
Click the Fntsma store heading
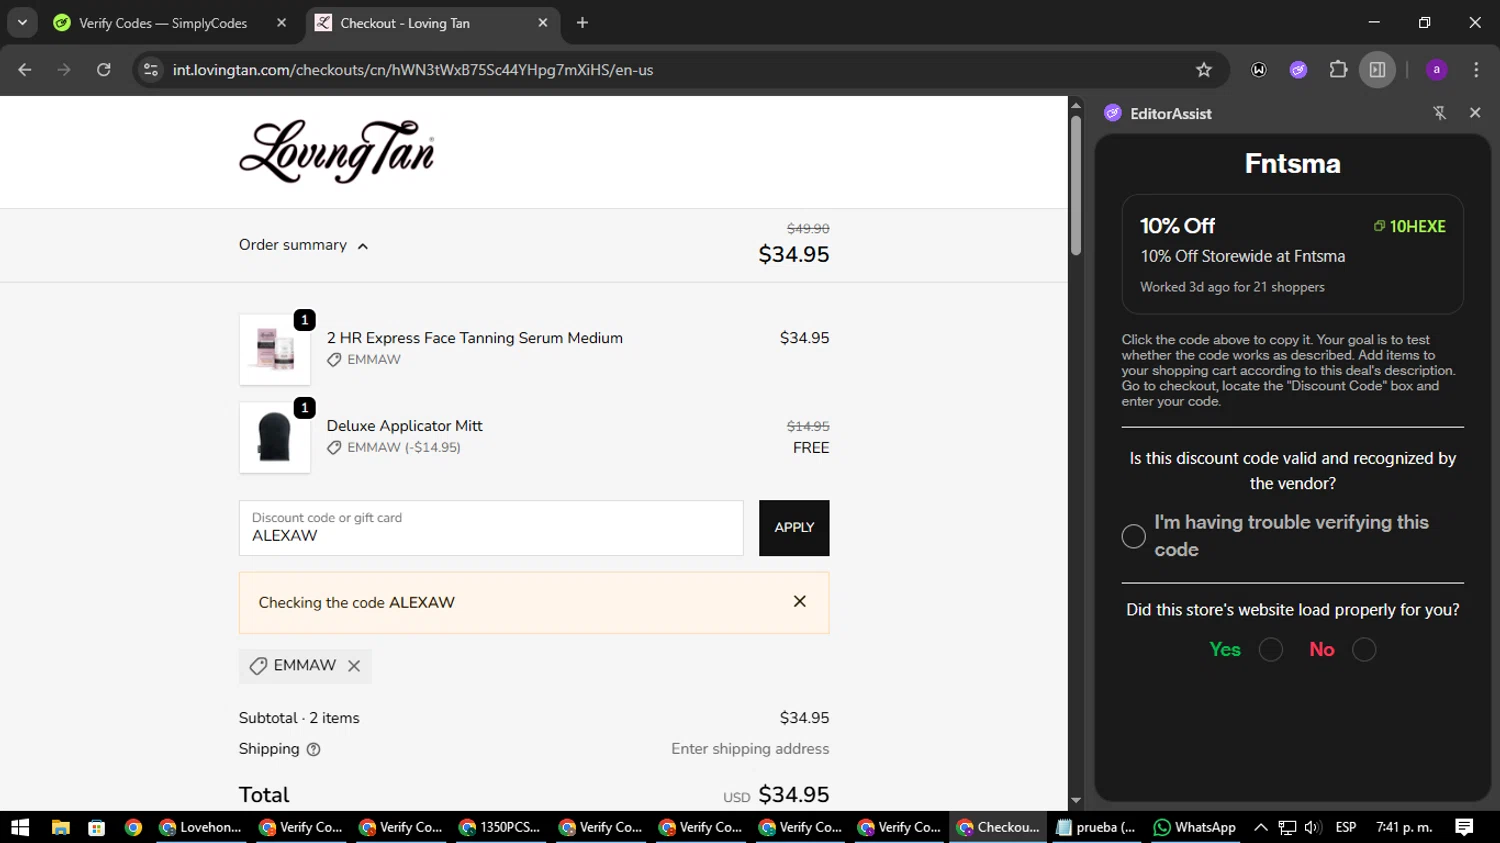pos(1292,163)
